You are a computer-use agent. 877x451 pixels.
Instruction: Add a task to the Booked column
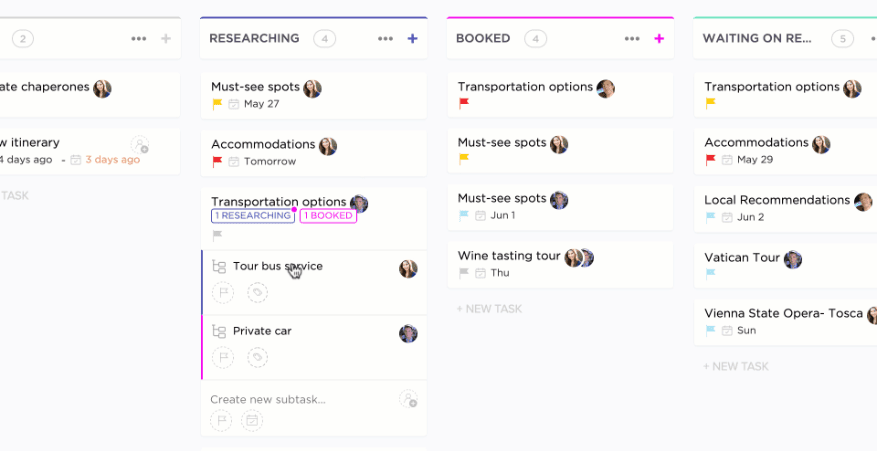coord(659,39)
